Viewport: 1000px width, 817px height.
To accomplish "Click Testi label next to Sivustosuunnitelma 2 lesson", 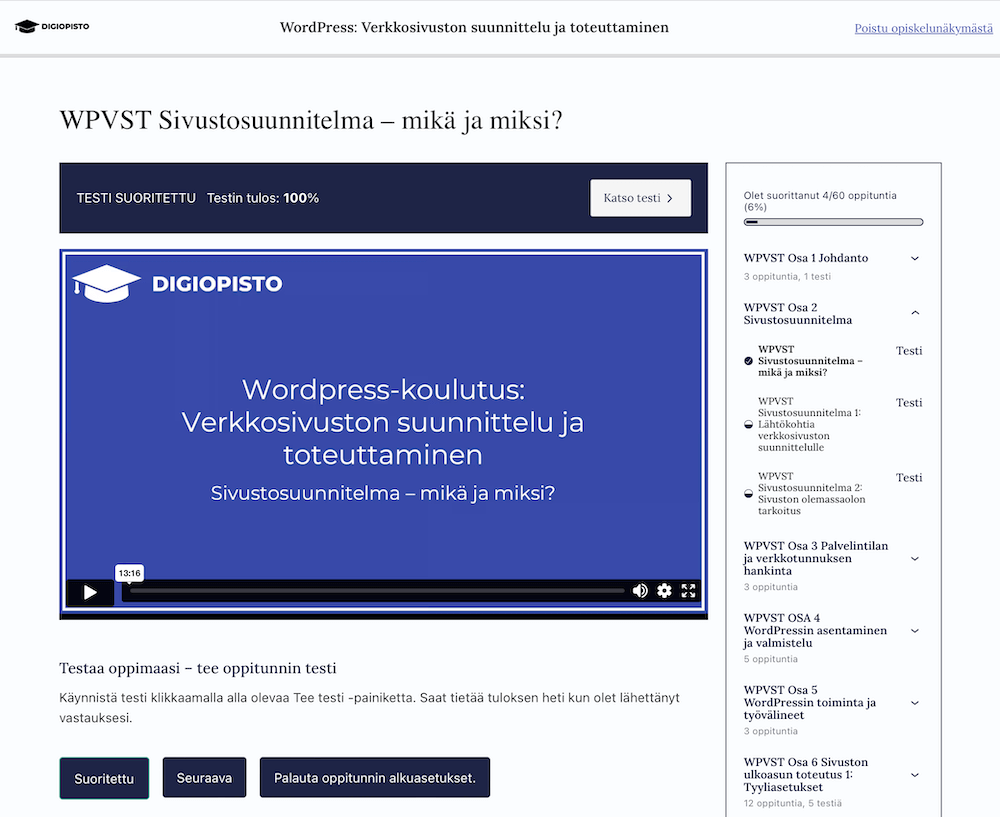I will point(909,478).
